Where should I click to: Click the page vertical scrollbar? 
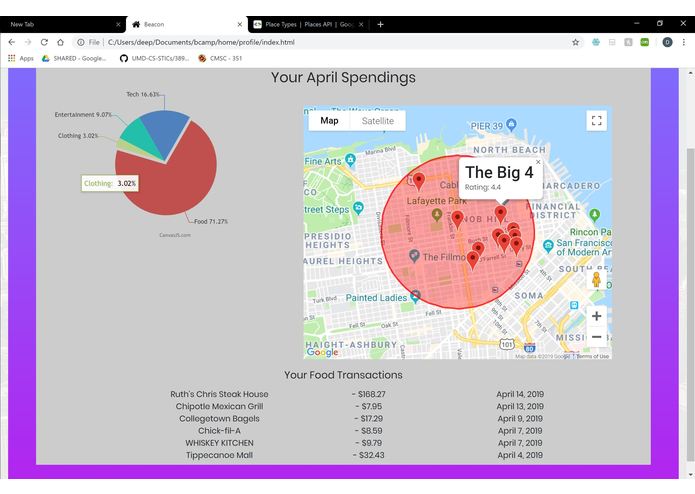pos(690,306)
